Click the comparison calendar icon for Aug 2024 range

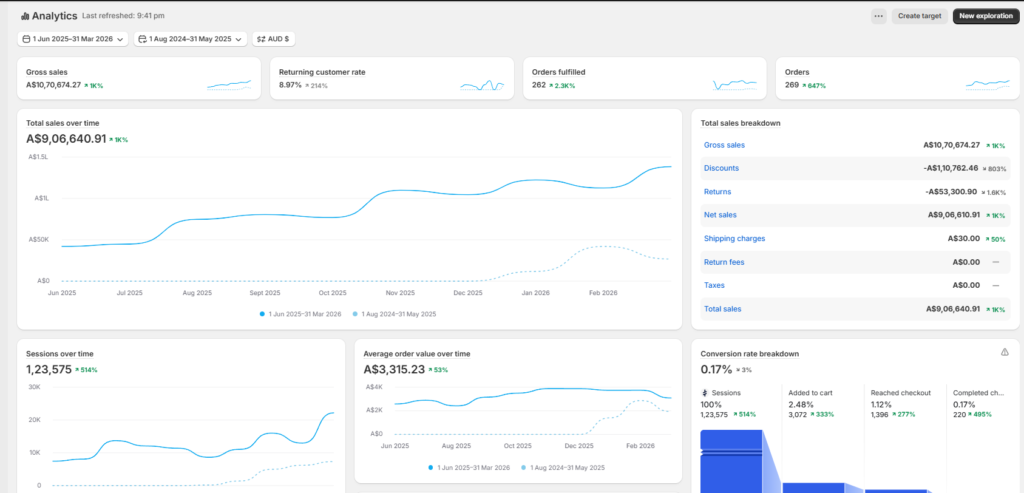(x=143, y=39)
